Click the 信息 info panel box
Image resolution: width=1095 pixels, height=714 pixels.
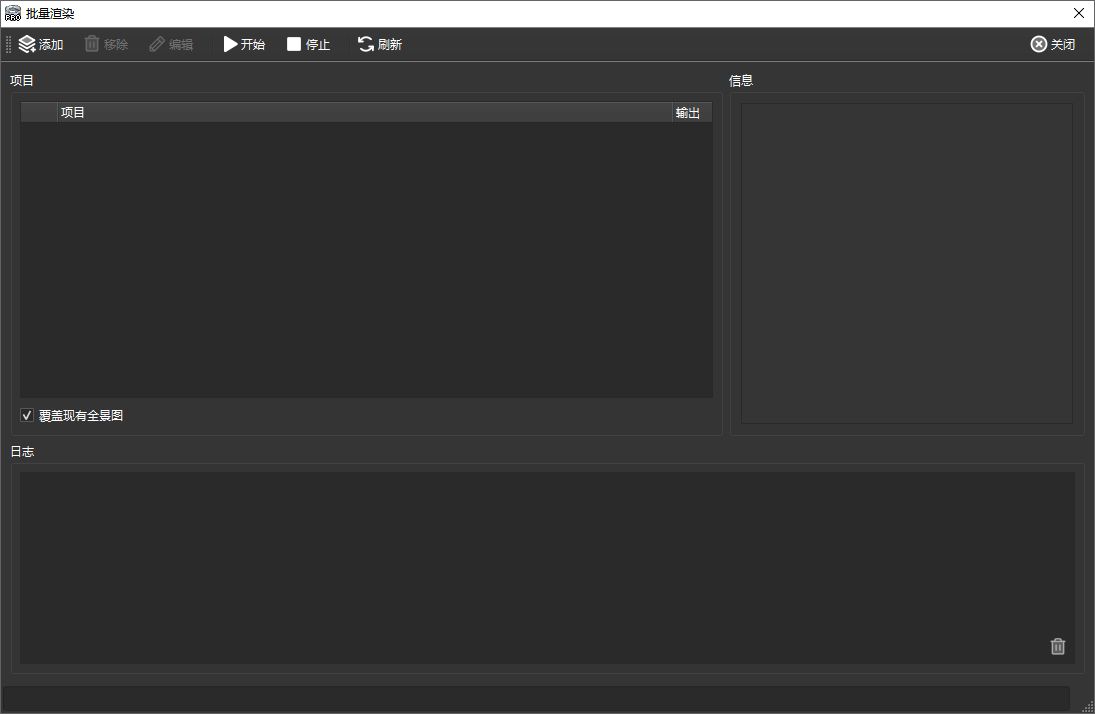point(906,263)
